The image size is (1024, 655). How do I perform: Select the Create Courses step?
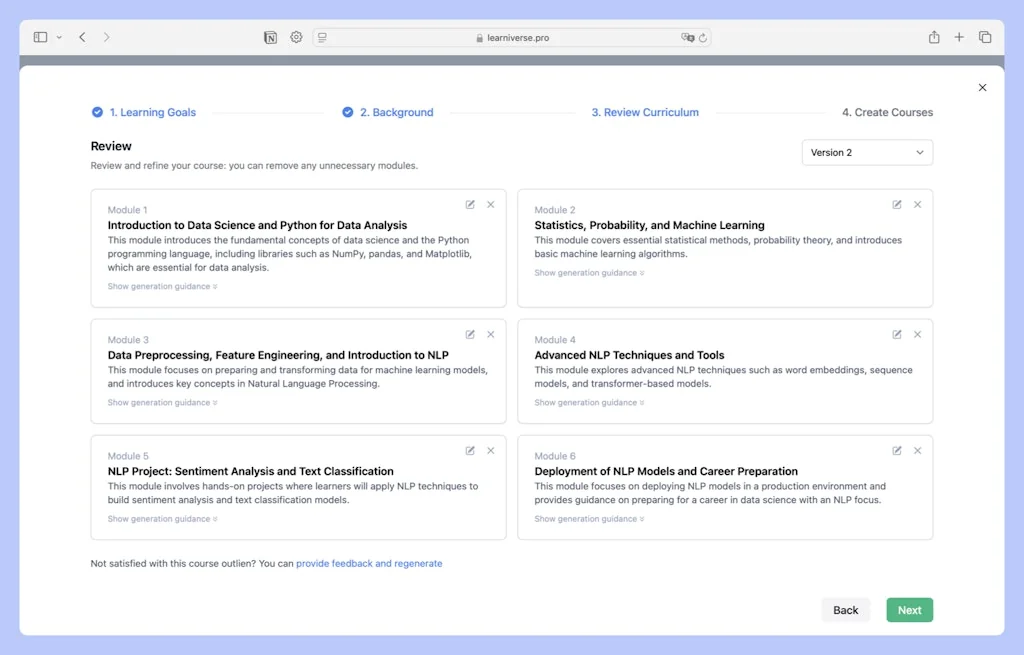coord(887,113)
